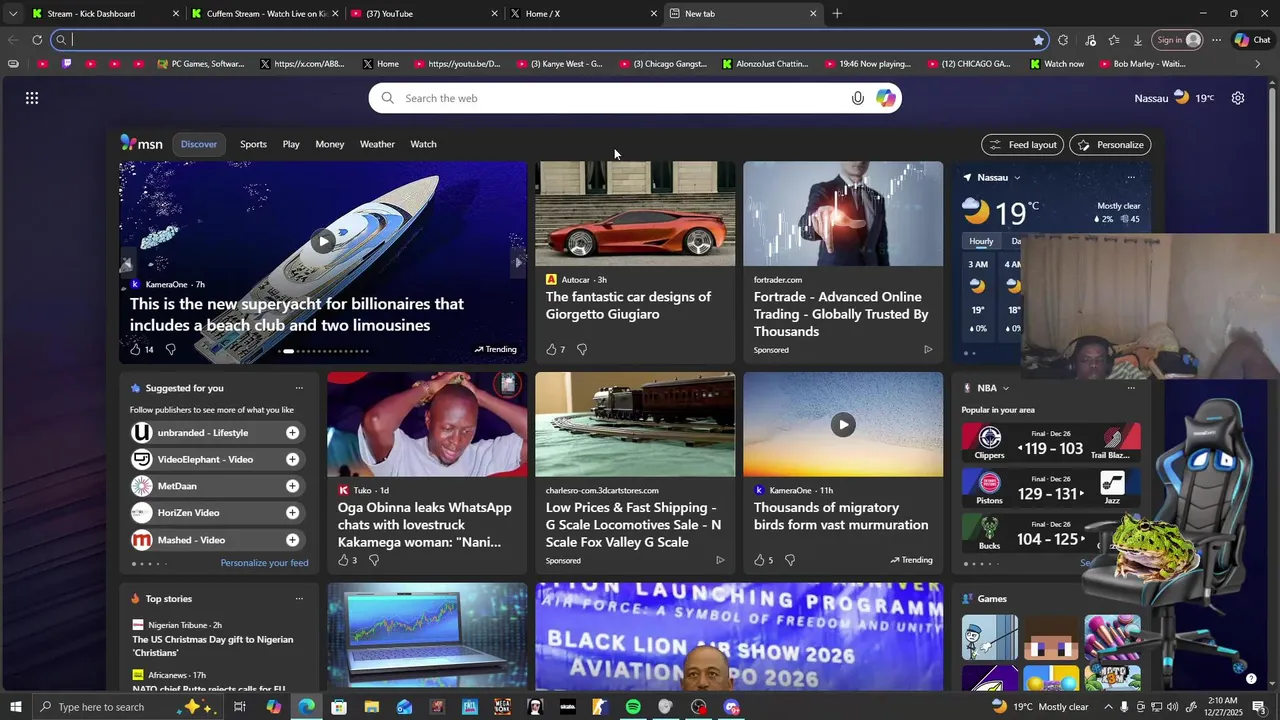Follow Mashed - Video publisher
Viewport: 1280px width, 720px height.
[x=292, y=540]
